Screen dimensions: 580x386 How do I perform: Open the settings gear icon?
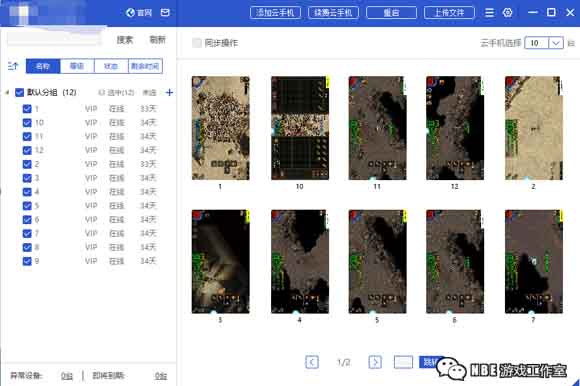click(x=508, y=13)
